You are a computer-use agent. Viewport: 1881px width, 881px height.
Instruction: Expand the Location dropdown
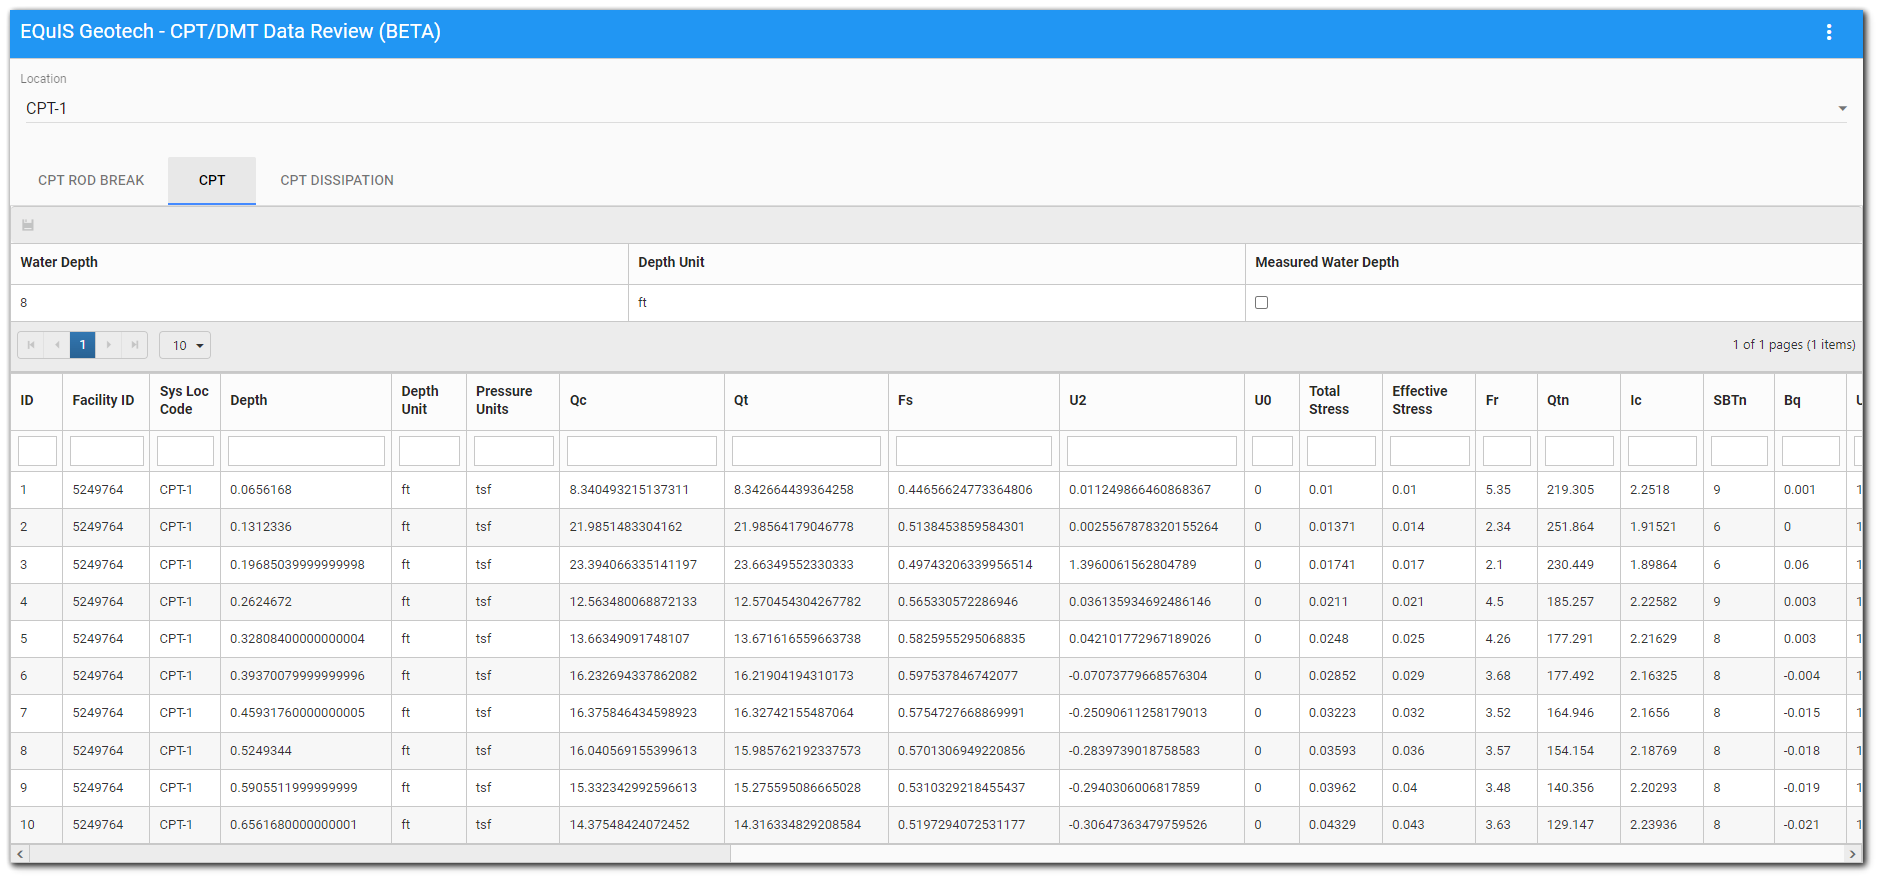pos(1842,108)
